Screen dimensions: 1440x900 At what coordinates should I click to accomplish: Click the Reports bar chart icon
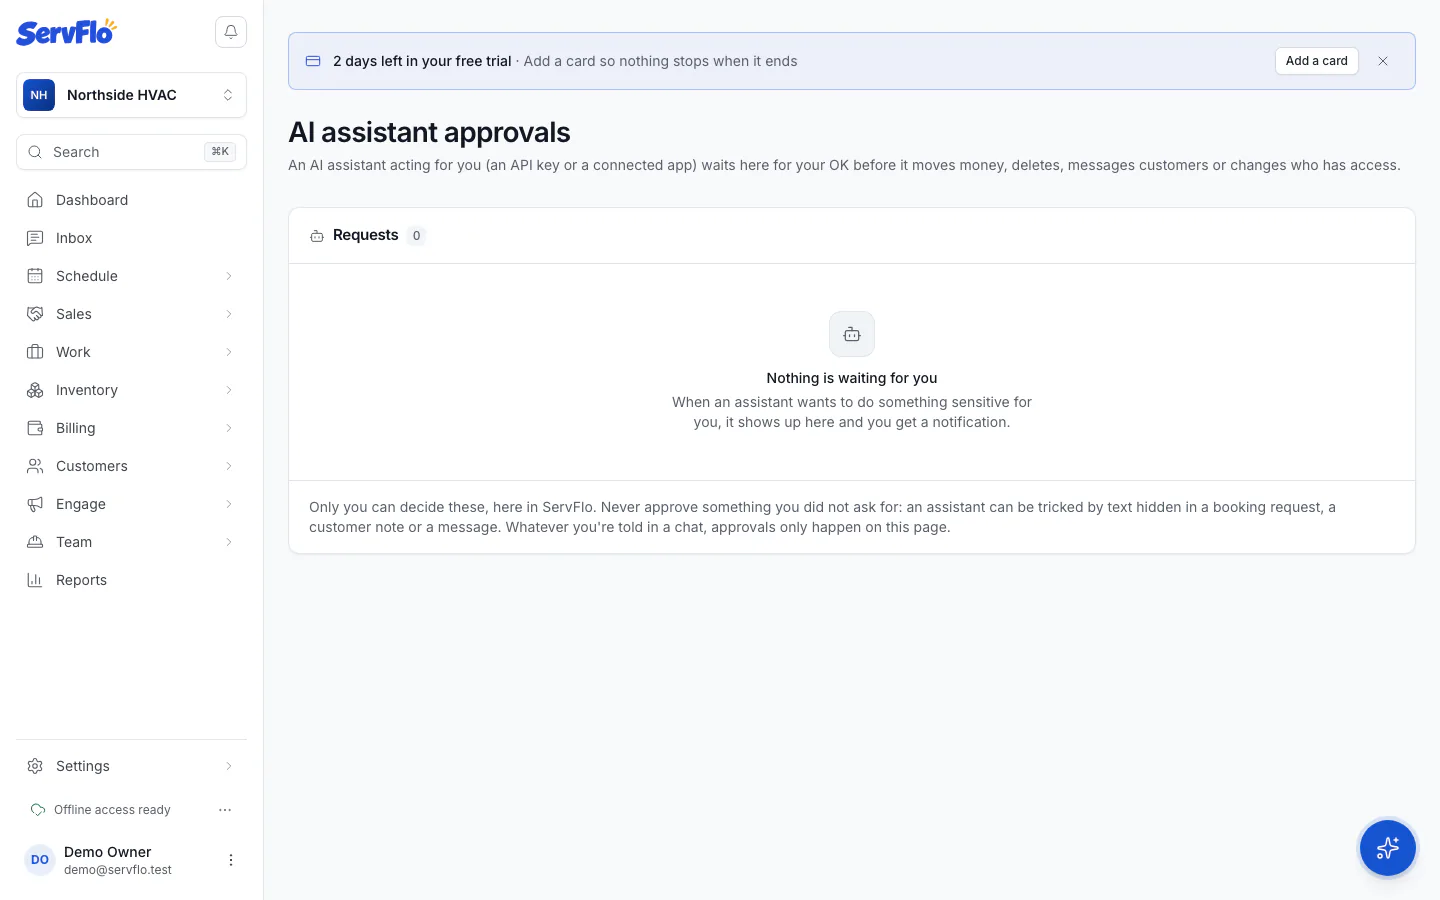[35, 580]
